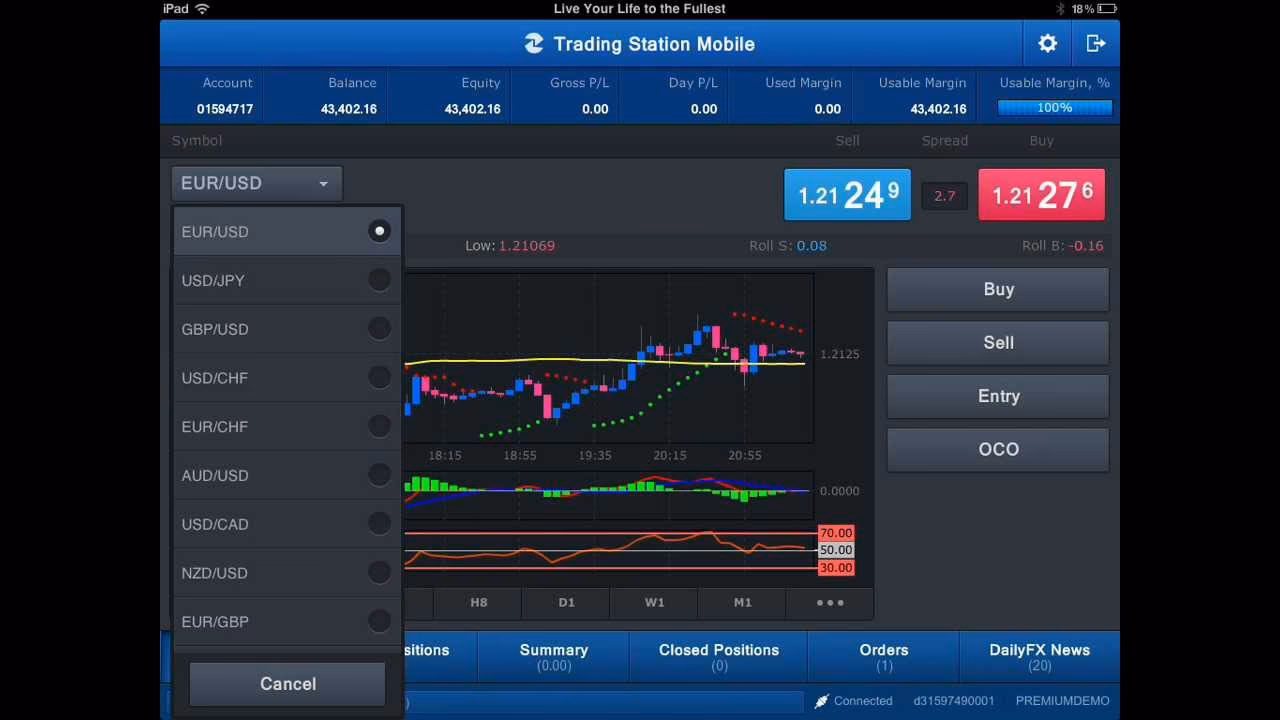Tap the Equity value 43,402.16
The image size is (1280, 720).
[473, 109]
